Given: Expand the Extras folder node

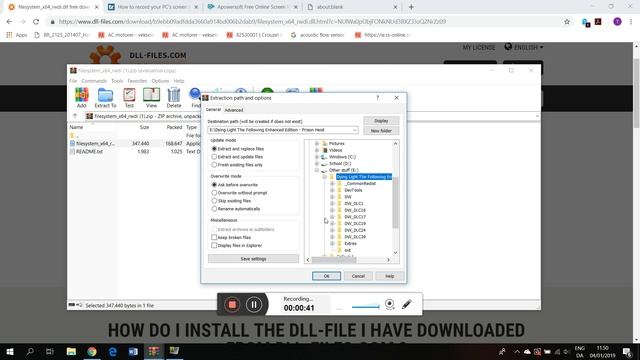Looking at the screenshot, I should tap(332, 243).
